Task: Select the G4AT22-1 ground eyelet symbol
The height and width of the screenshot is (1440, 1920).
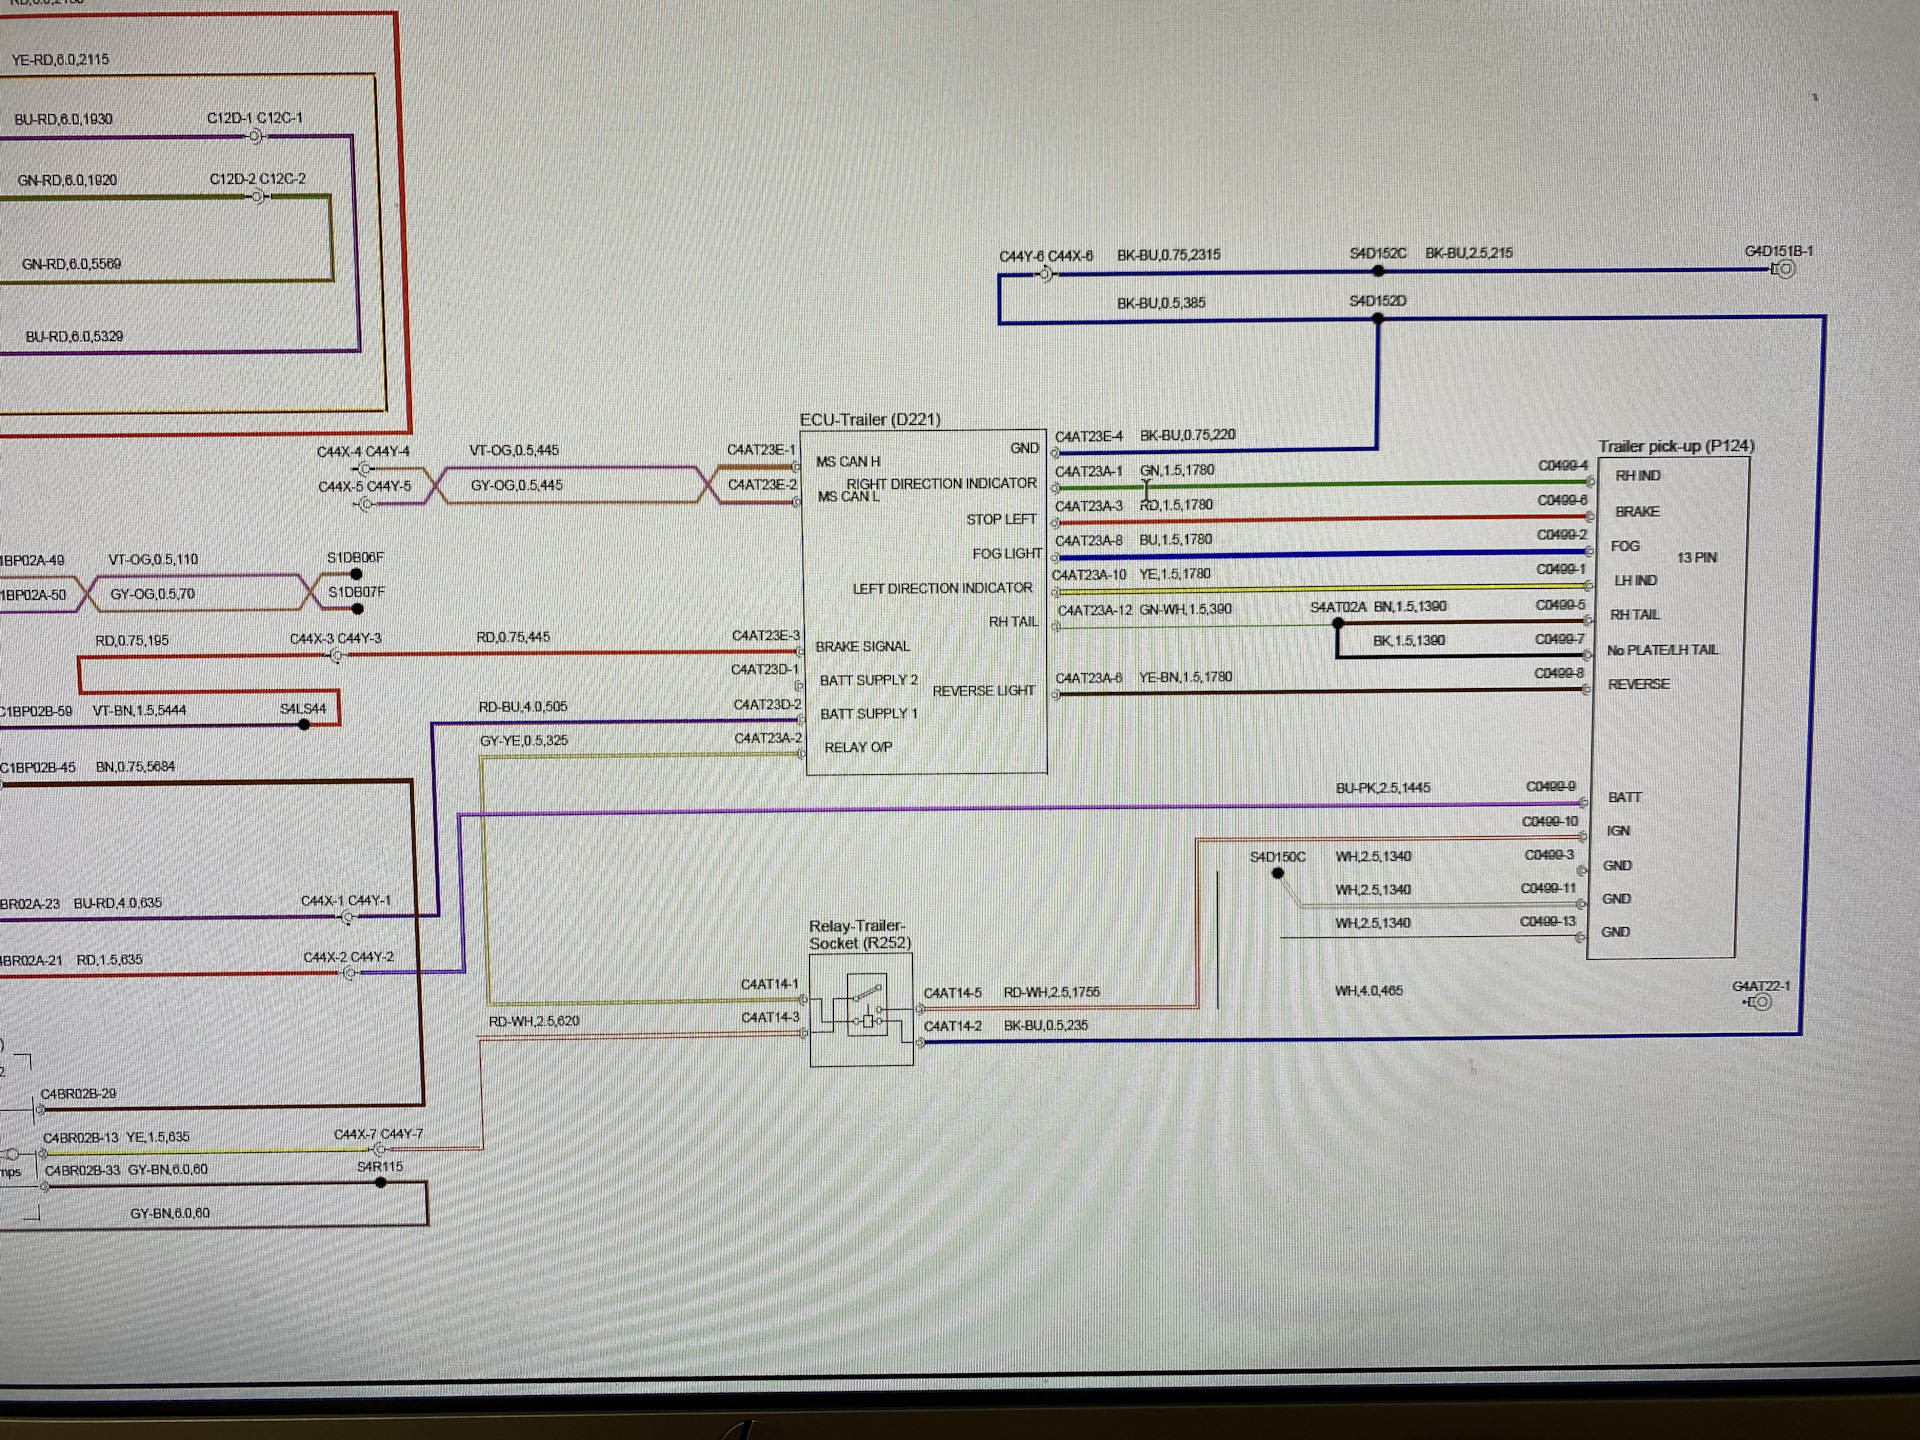Action: [1759, 1002]
